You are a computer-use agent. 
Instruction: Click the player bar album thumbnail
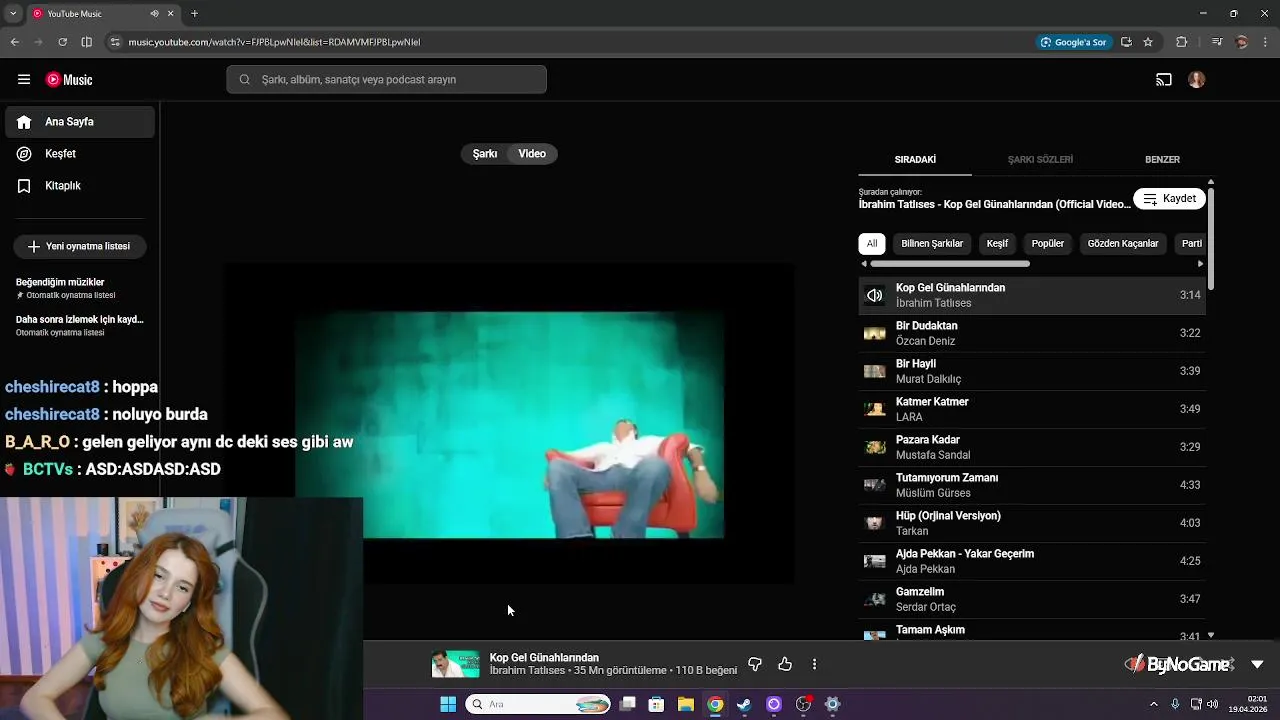tap(455, 664)
